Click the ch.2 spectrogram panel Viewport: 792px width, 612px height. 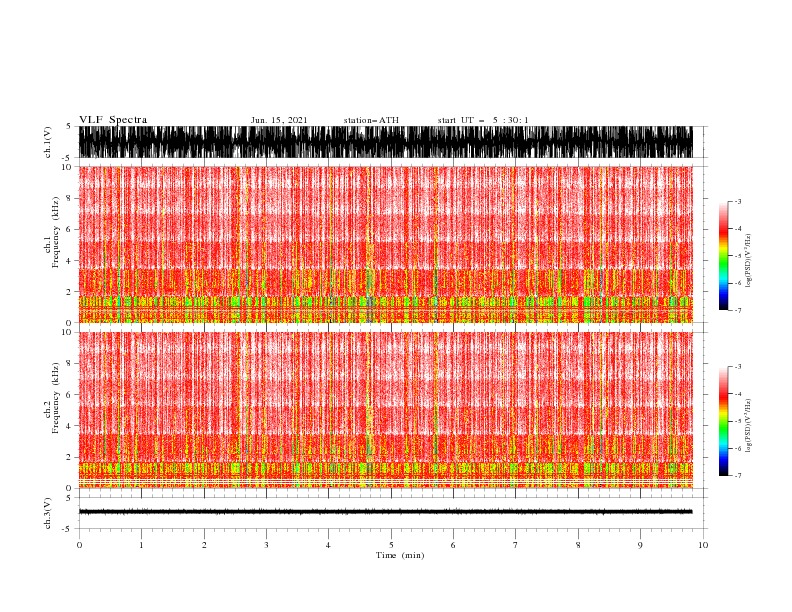pos(385,410)
